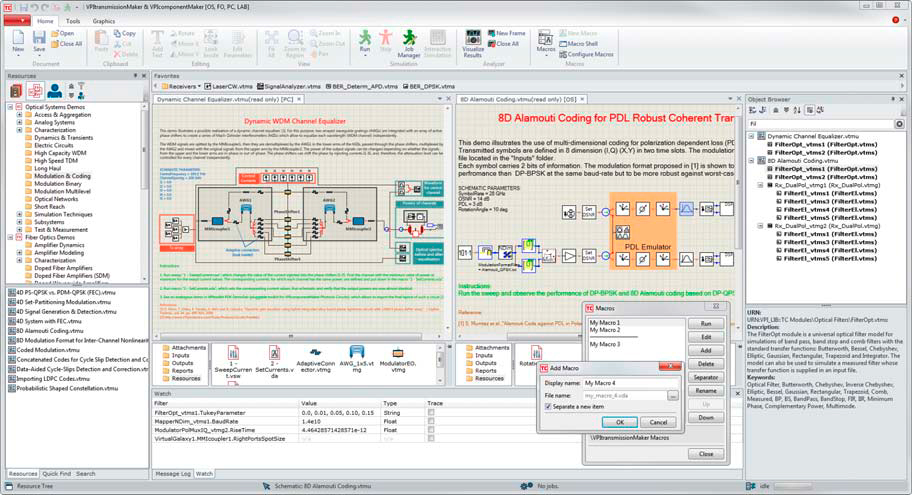Open the 1 - SweepCurrent.vsw file

[233, 362]
